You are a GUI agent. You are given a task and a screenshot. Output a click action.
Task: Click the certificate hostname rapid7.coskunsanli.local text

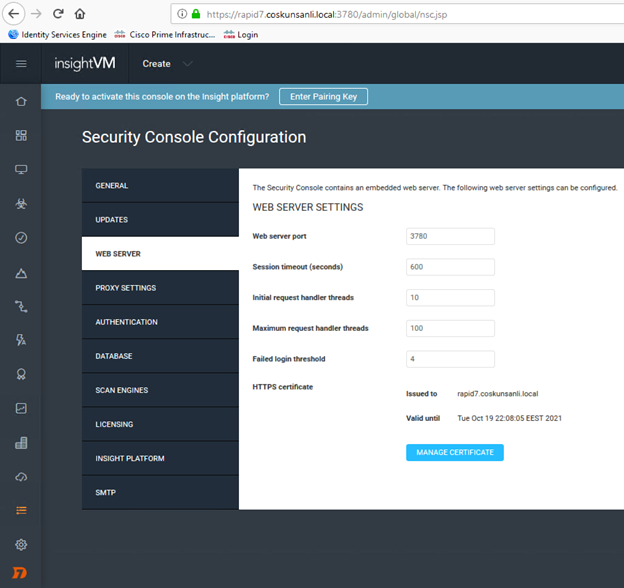[497, 394]
